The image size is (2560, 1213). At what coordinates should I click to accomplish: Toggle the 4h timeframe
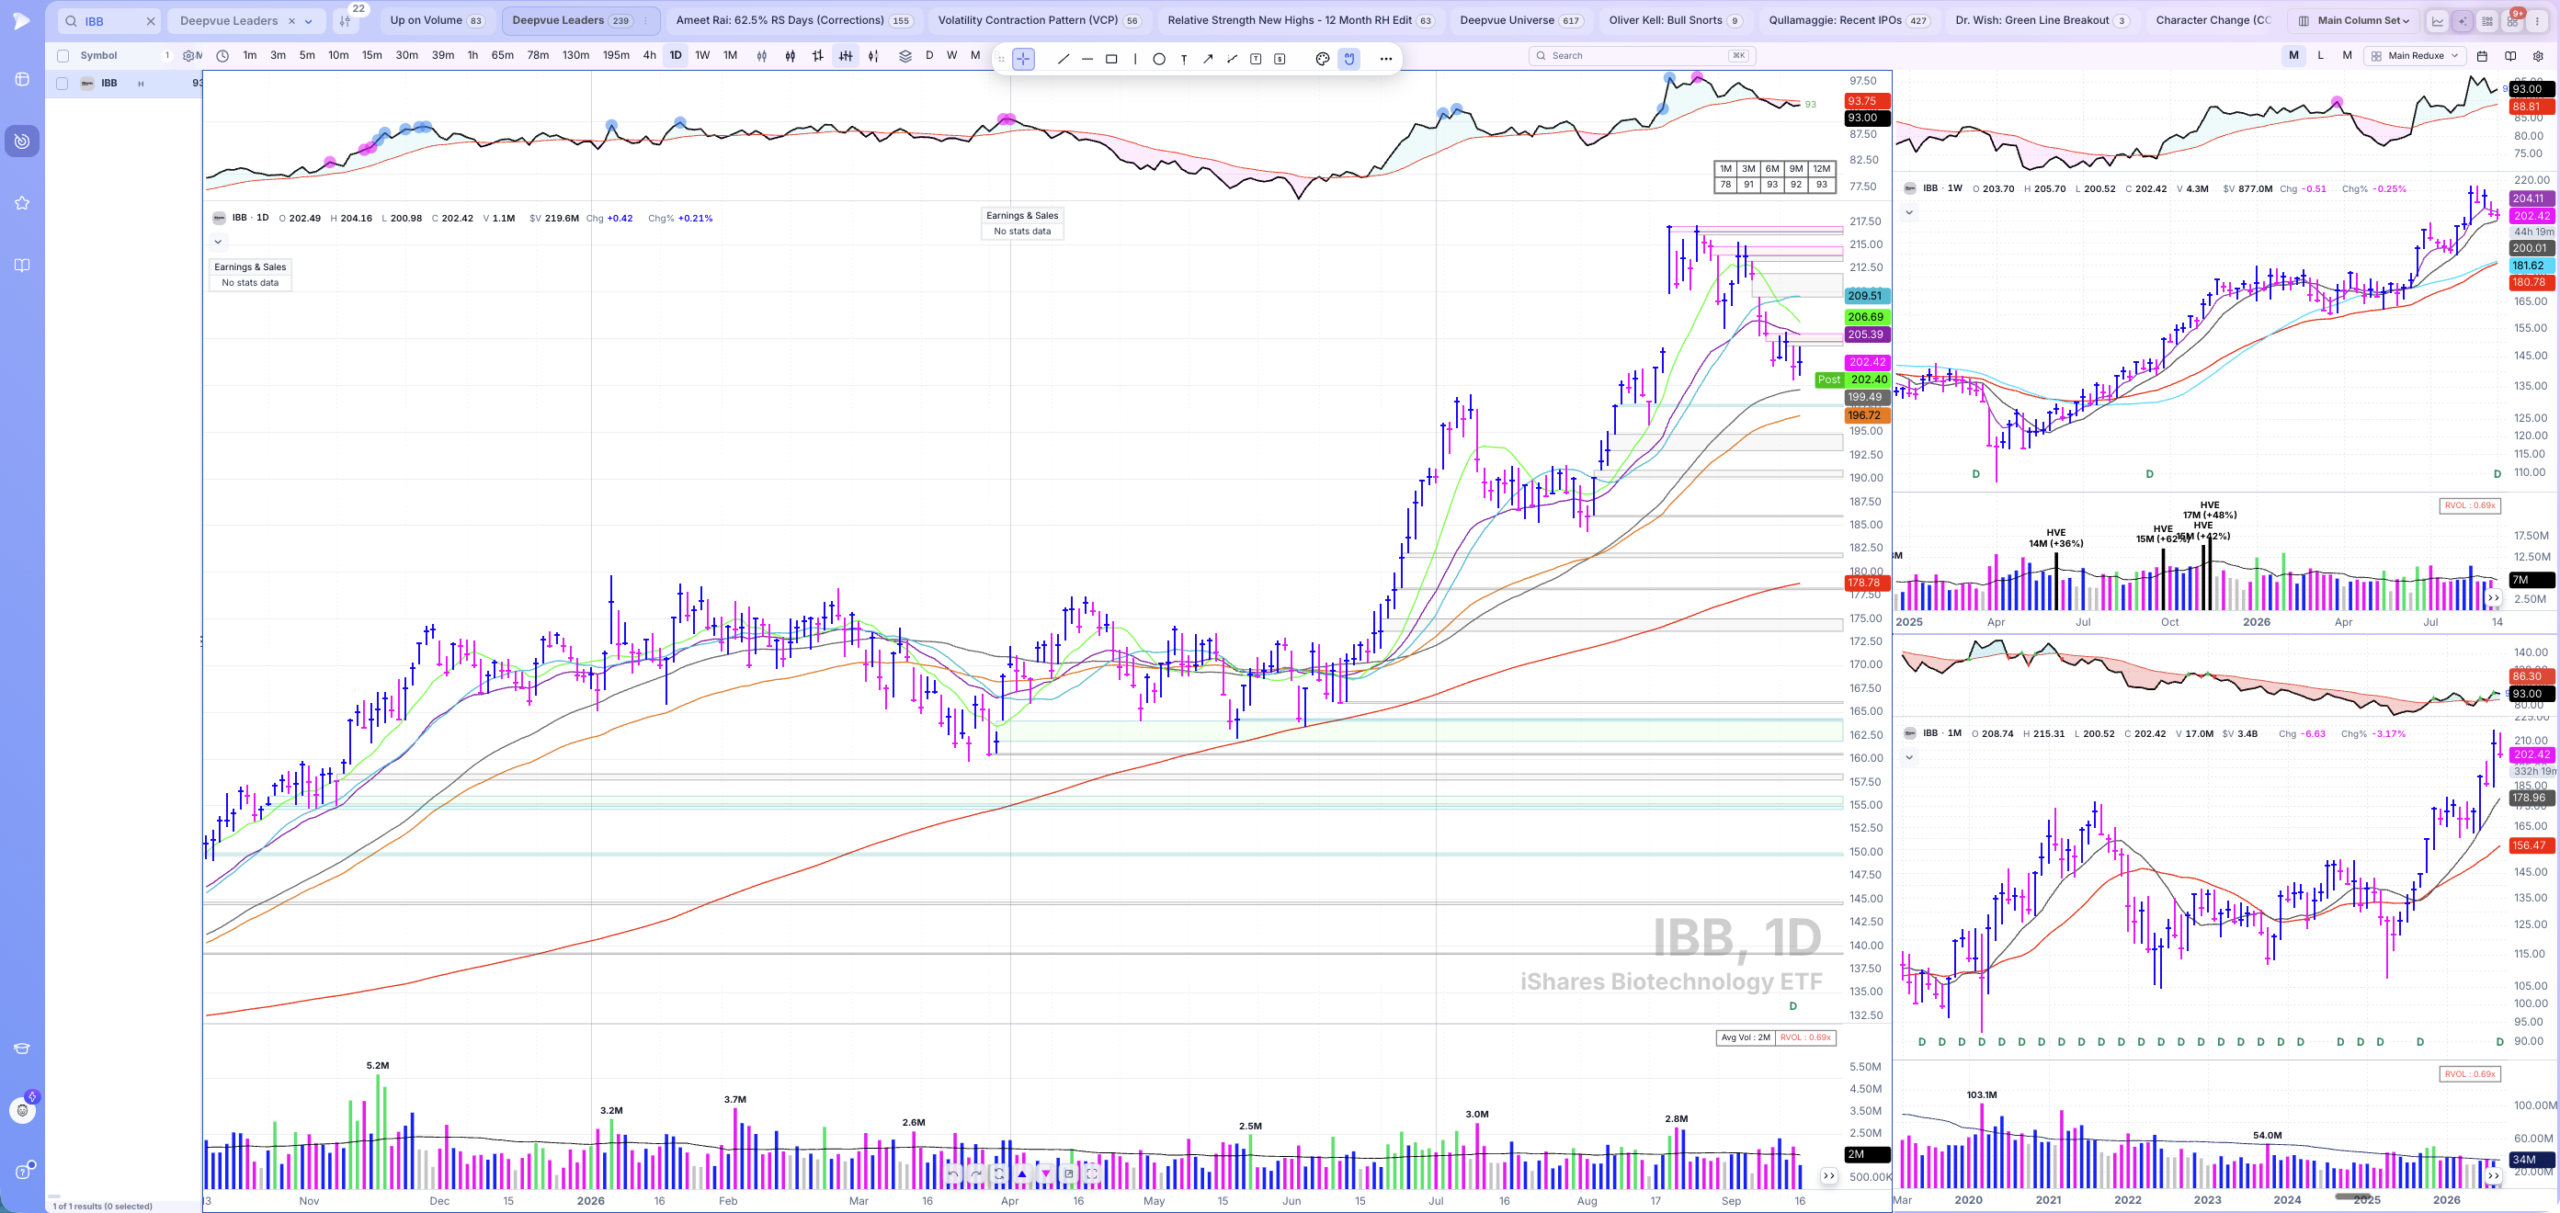pyautogui.click(x=650, y=56)
